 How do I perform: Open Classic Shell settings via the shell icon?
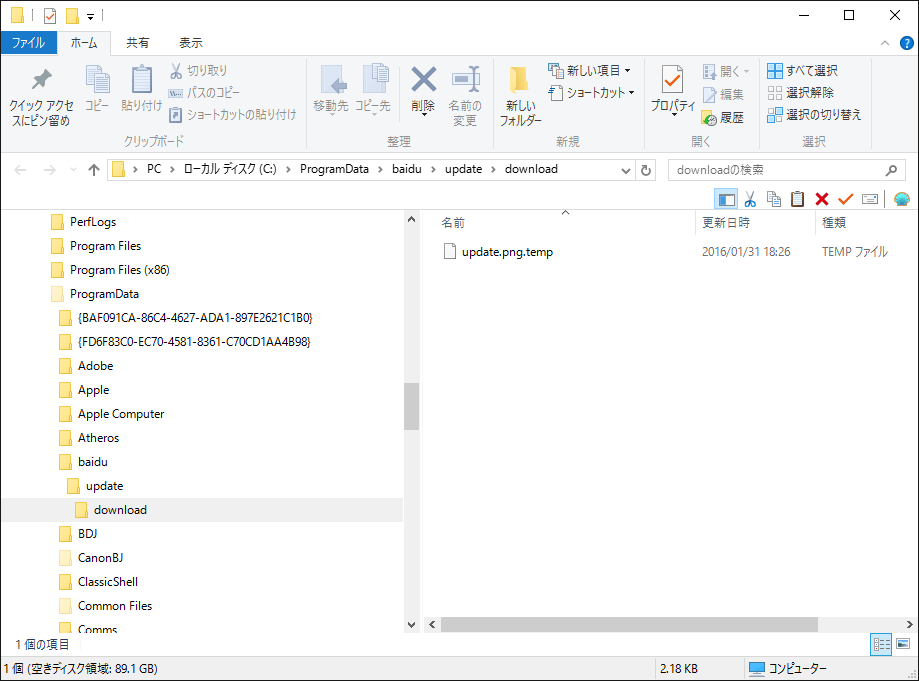click(901, 199)
